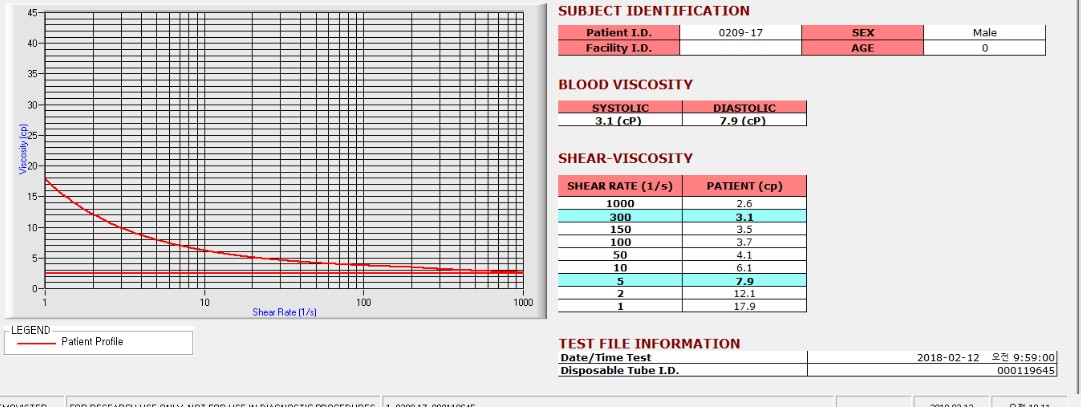
Task: Click the SHEAR RATE (1/s) column header
Action: 620,186
